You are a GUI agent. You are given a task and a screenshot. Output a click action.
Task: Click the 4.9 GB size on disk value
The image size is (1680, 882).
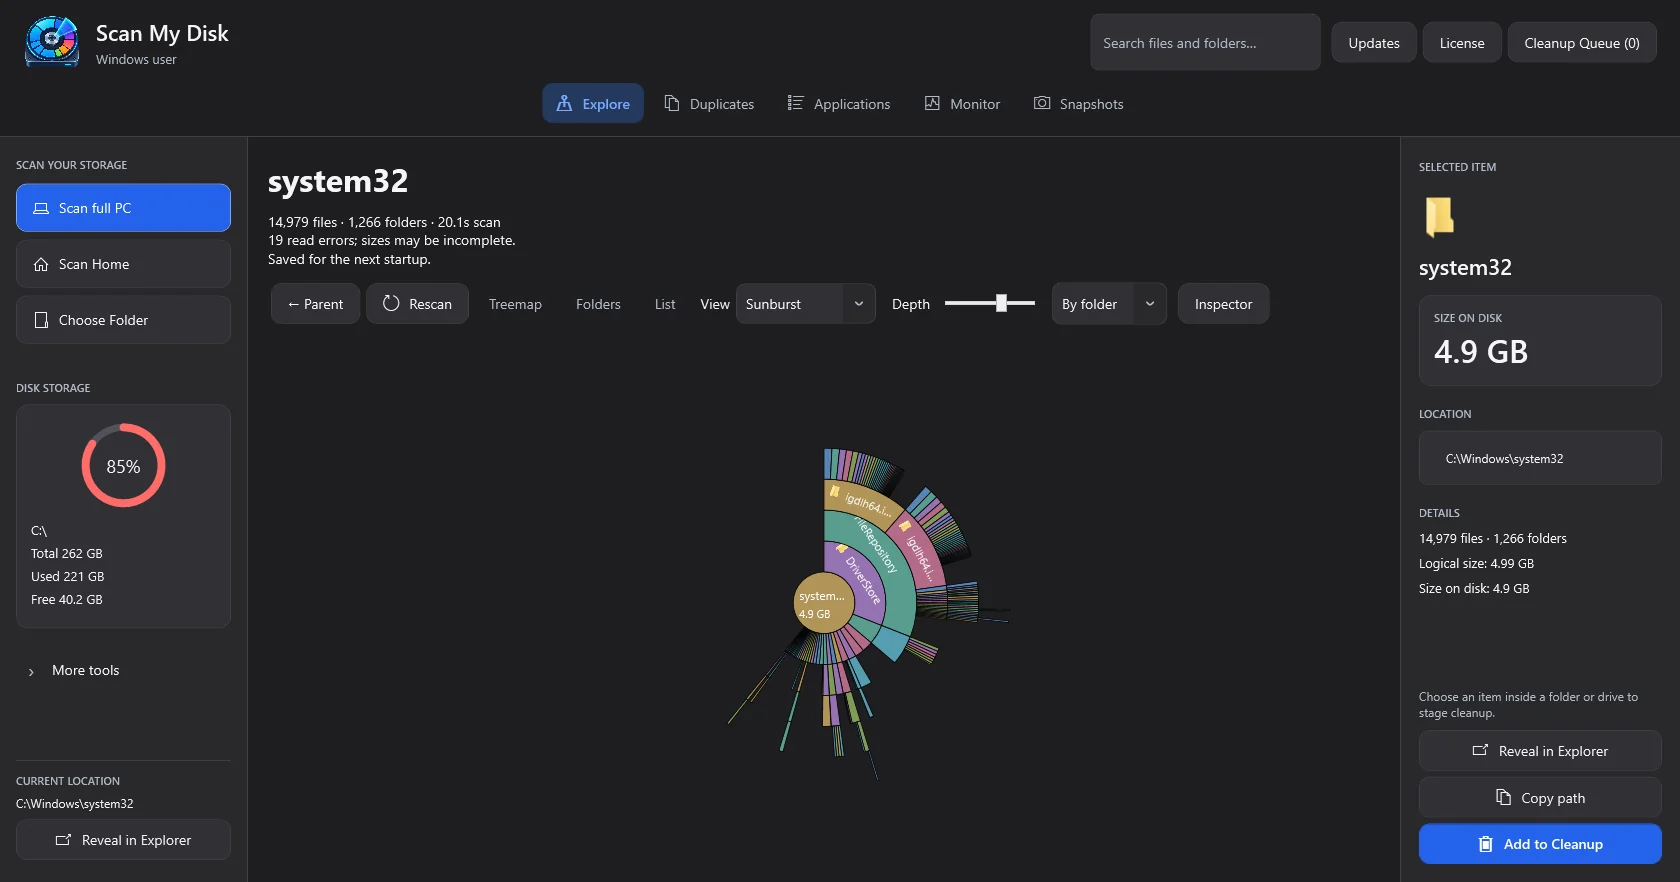(x=1481, y=352)
